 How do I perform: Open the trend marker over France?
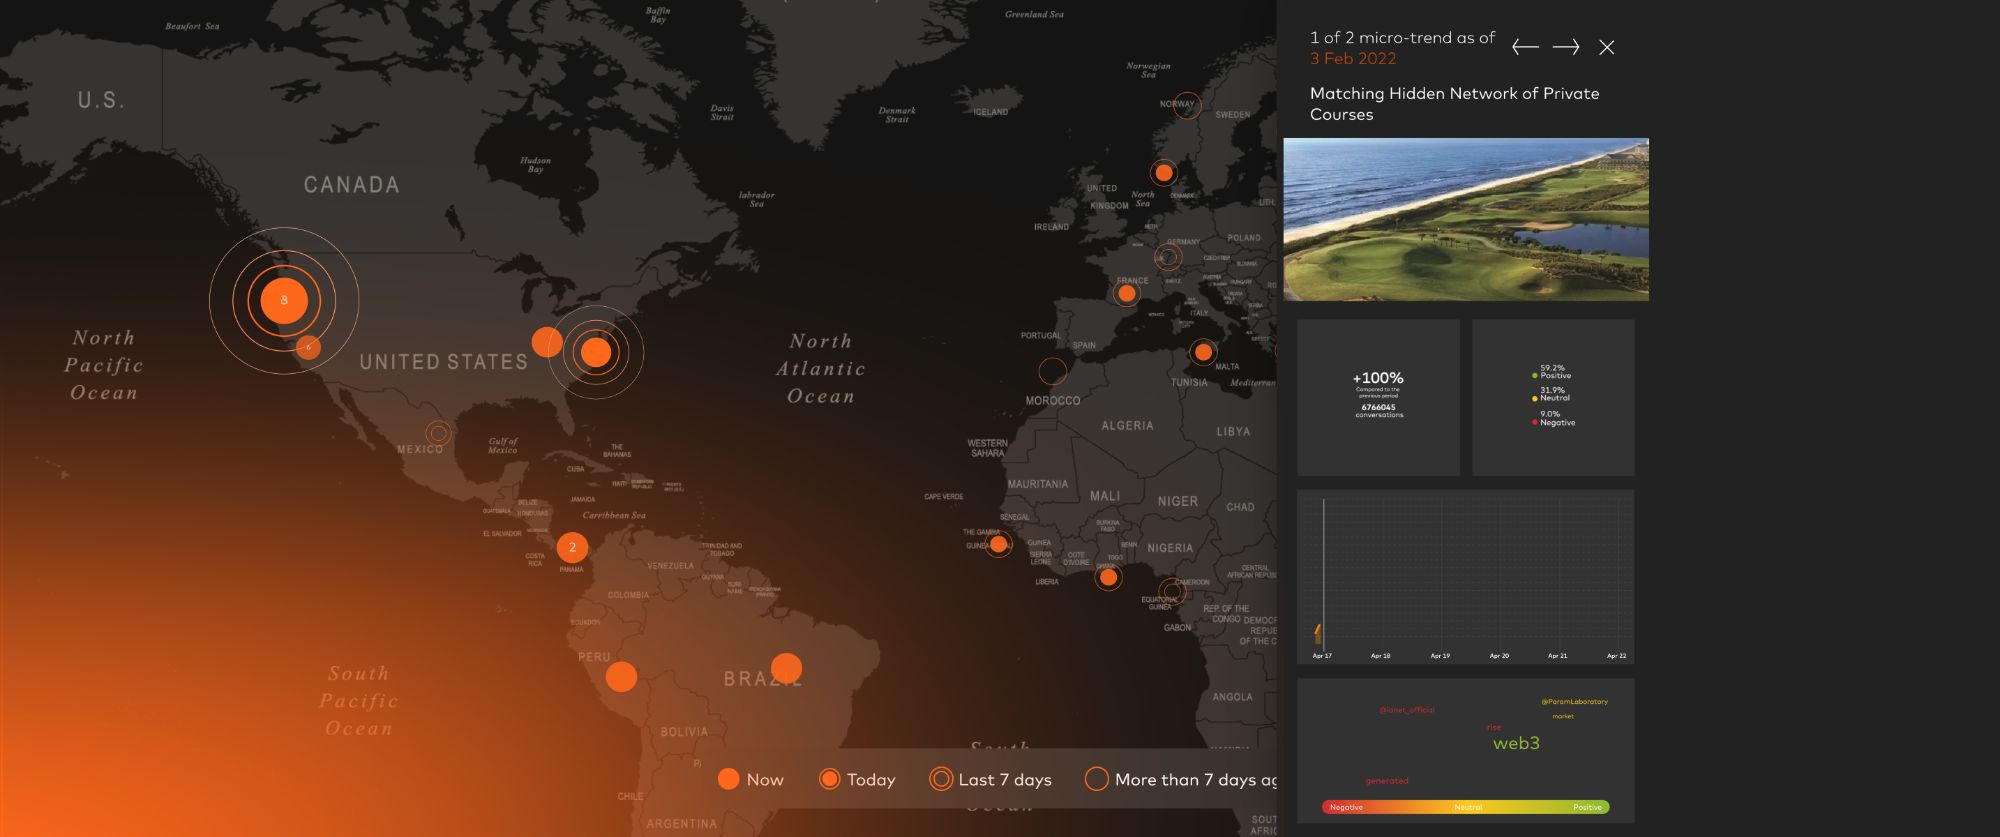tap(1127, 294)
